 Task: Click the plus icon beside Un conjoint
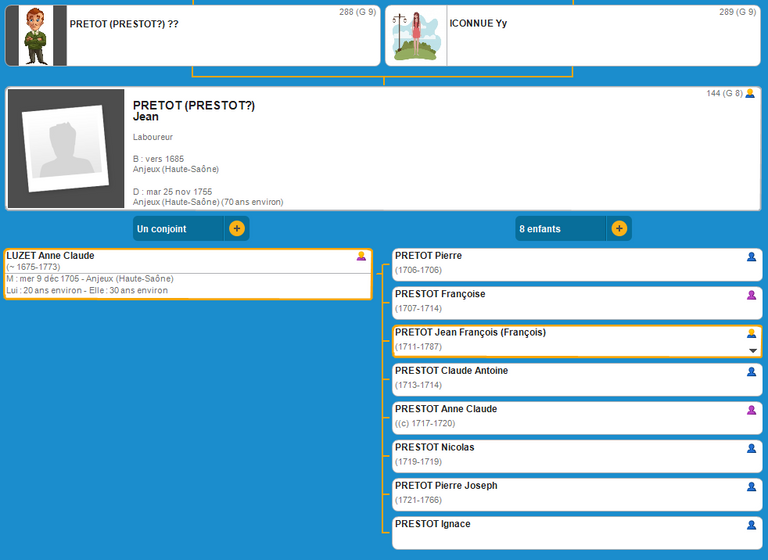click(236, 229)
